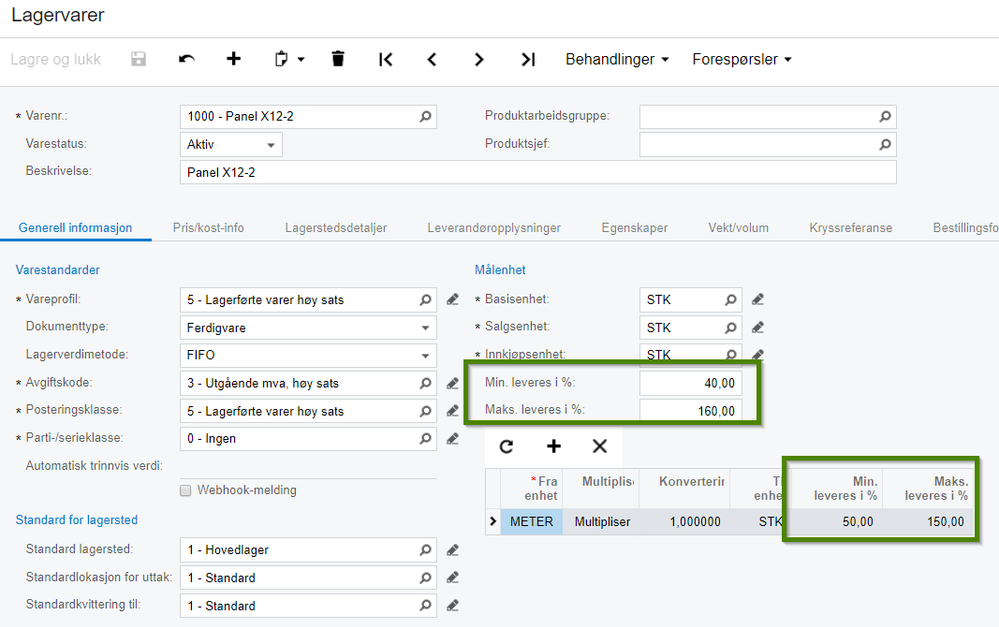999x627 pixels.
Task: Edit Vareprofil with the pencil icon
Action: click(x=453, y=299)
